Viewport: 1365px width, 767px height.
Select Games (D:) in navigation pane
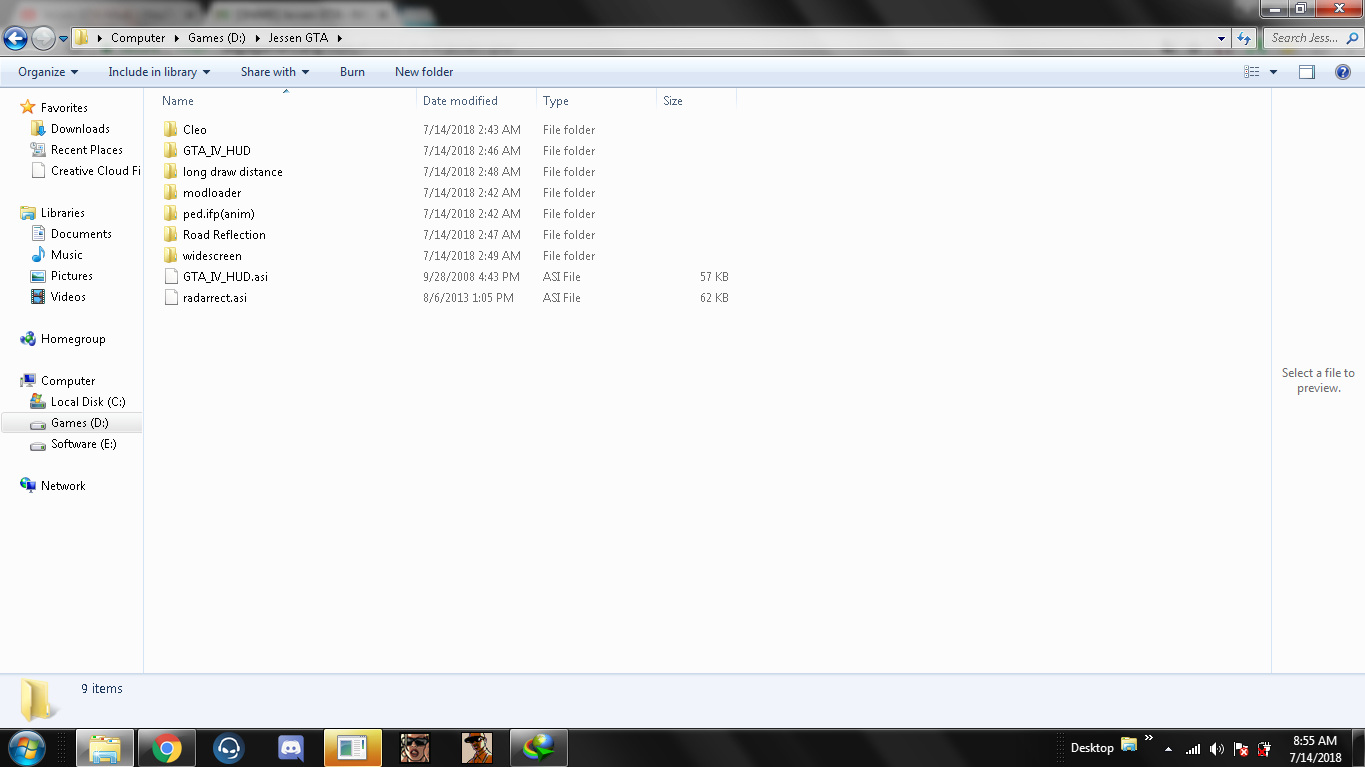point(80,423)
